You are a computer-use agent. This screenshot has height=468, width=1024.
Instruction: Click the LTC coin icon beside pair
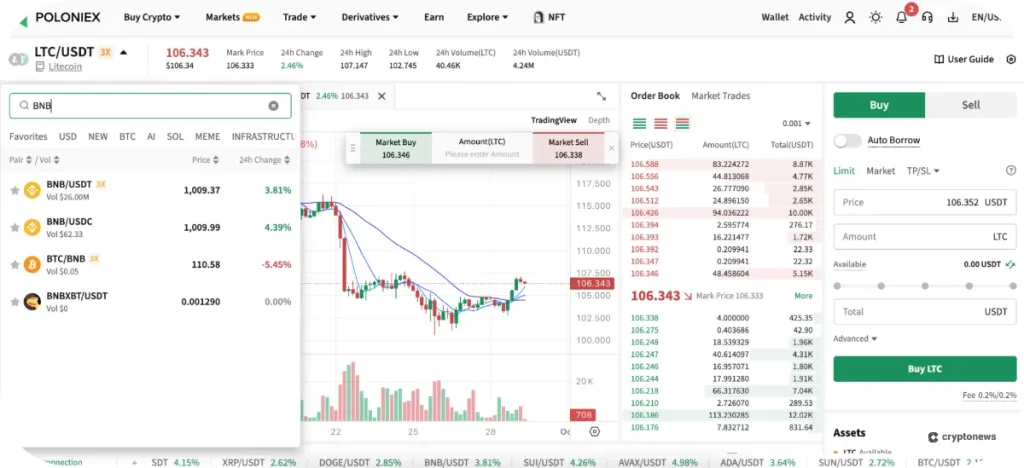pyautogui.click(x=18, y=59)
